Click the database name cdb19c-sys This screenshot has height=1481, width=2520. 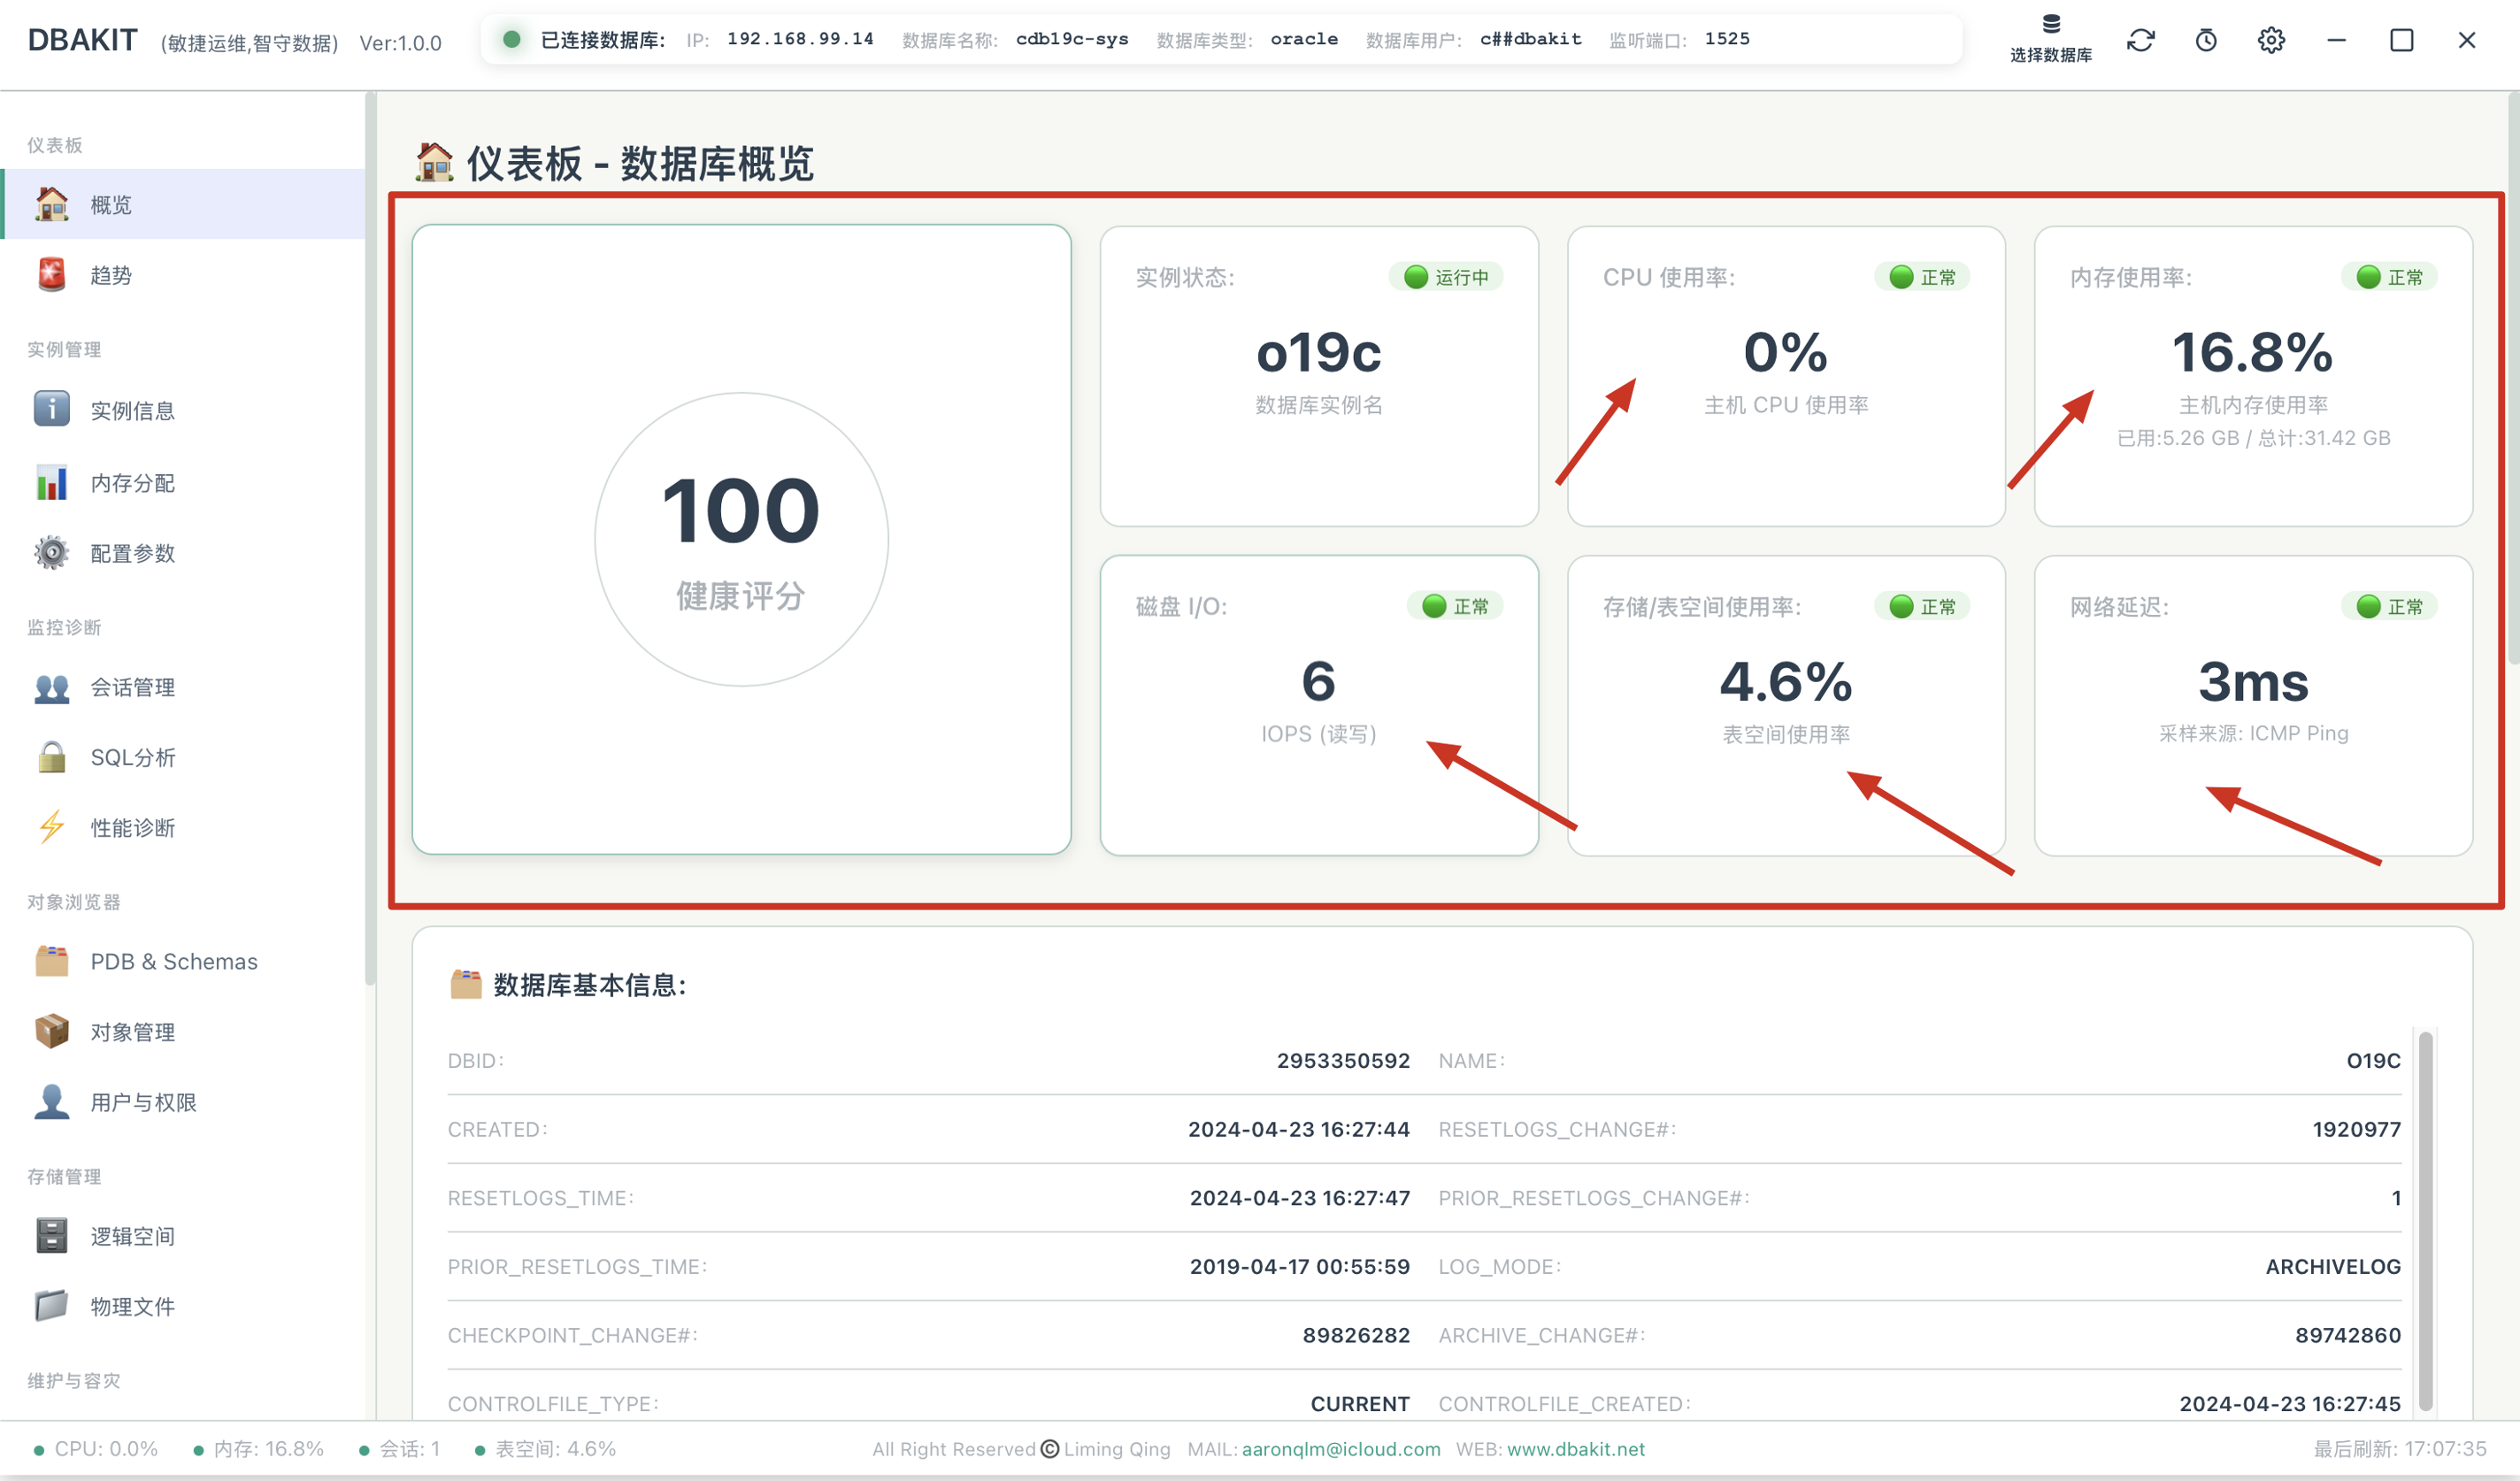pyautogui.click(x=1072, y=39)
